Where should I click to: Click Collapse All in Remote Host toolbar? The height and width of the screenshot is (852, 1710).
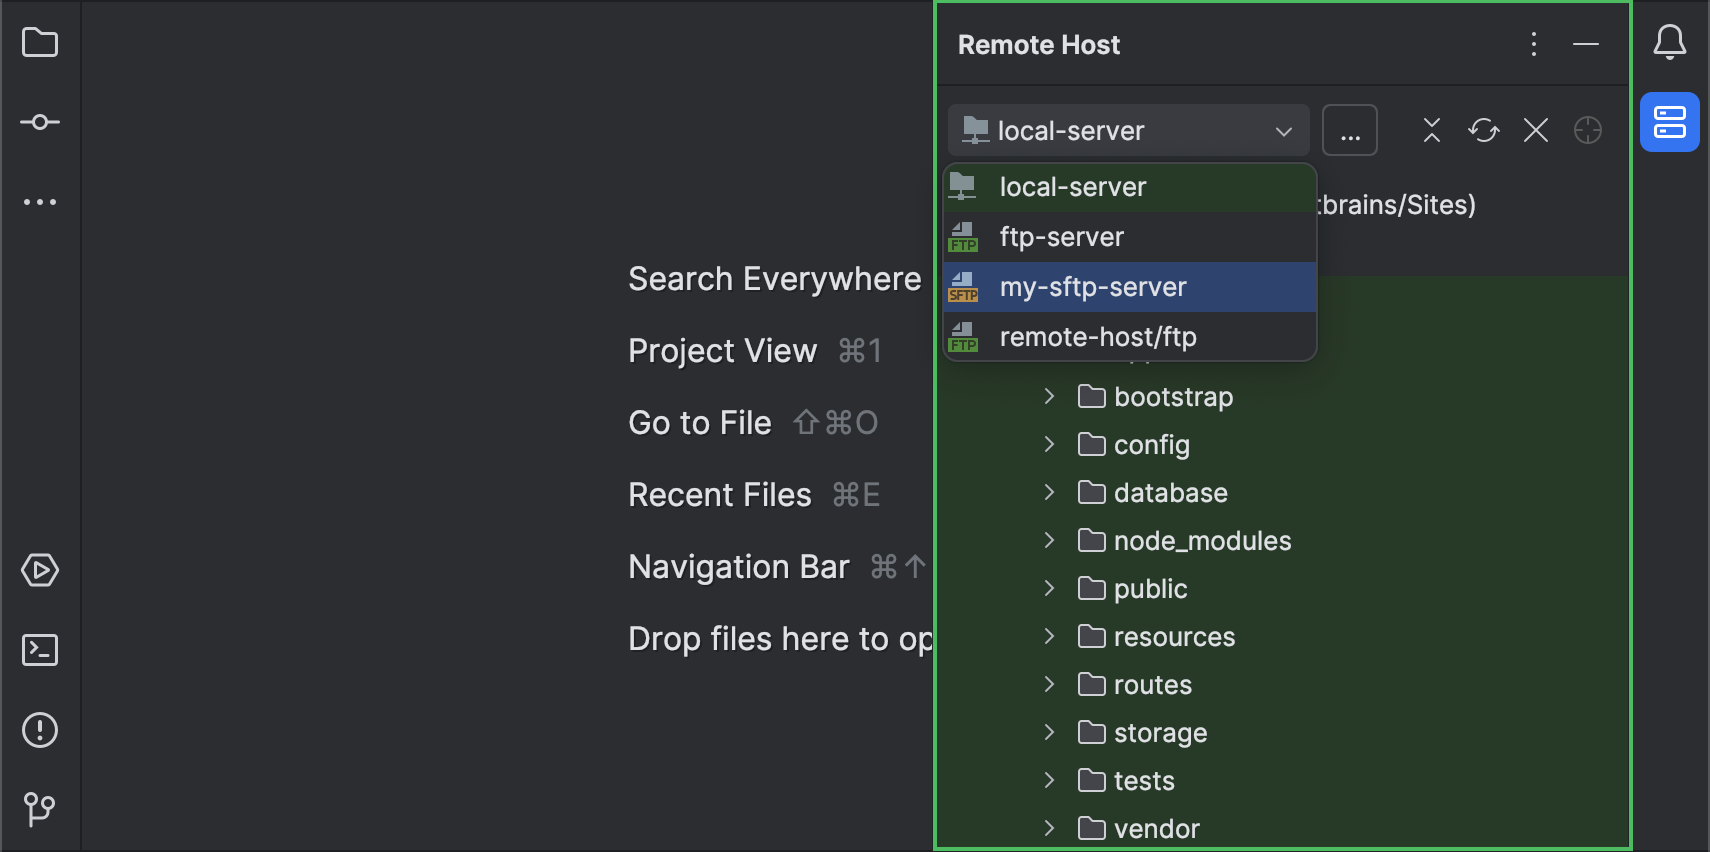[1432, 130]
